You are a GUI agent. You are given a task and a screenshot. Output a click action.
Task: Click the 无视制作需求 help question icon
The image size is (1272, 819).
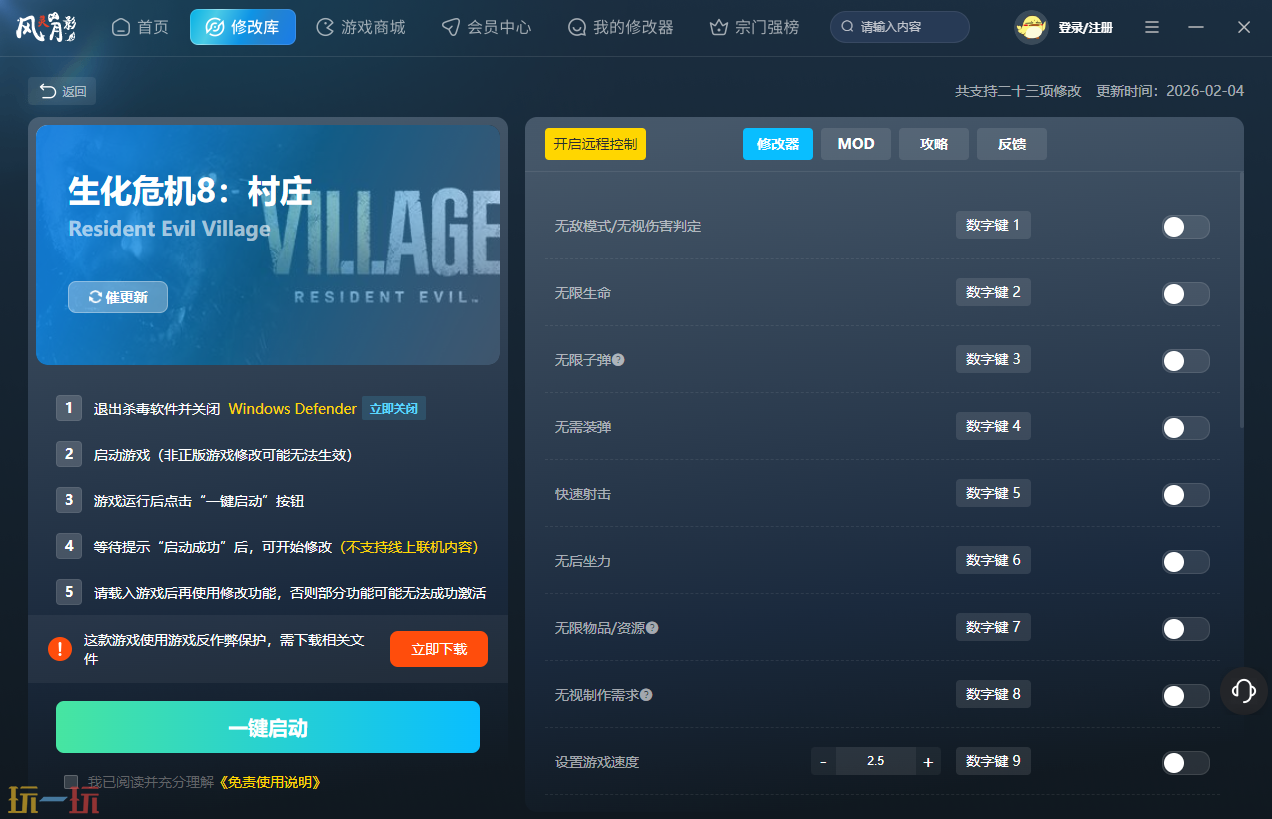tap(646, 695)
